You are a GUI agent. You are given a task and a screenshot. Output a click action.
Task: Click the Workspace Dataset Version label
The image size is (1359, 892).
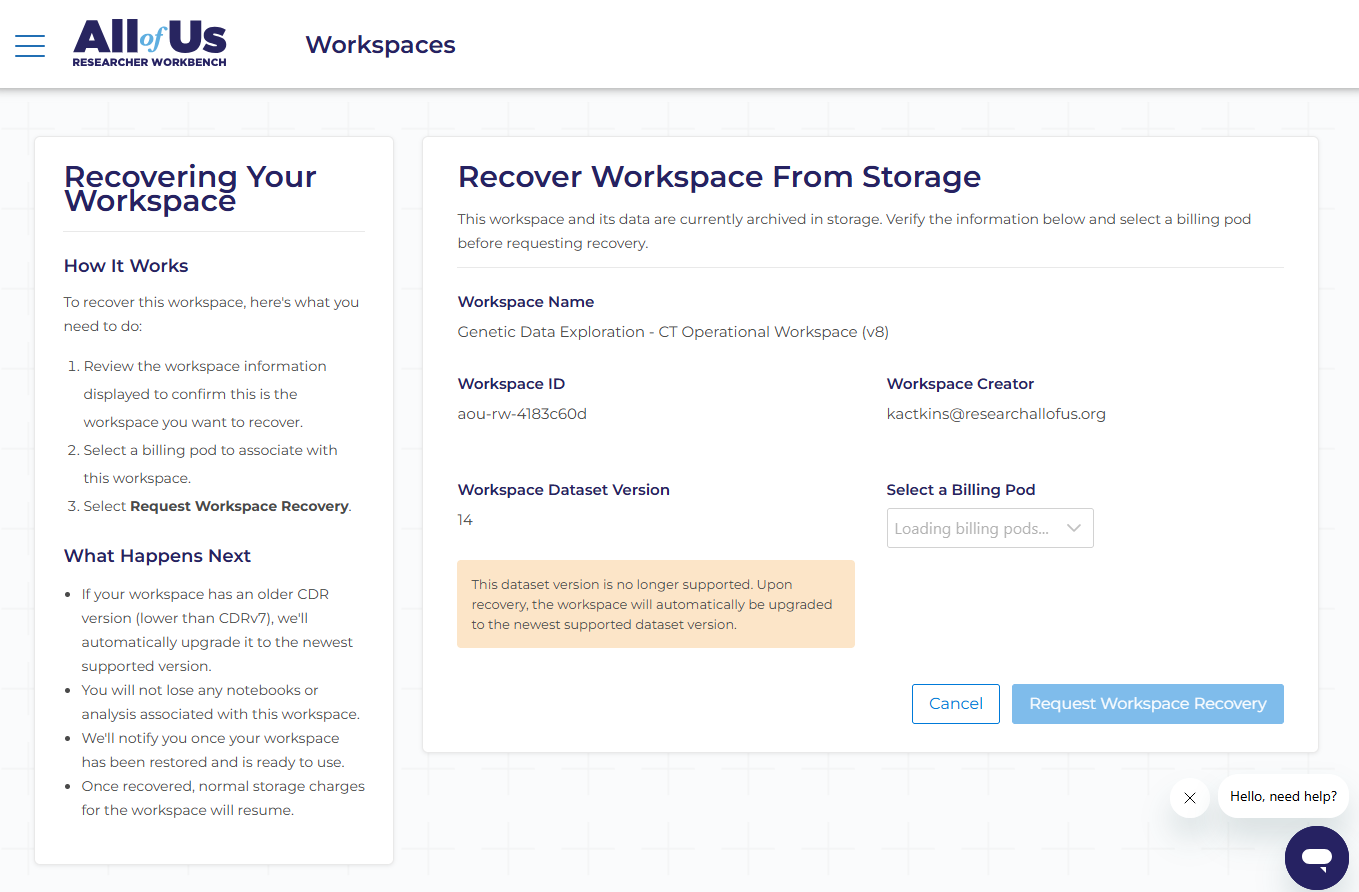564,490
